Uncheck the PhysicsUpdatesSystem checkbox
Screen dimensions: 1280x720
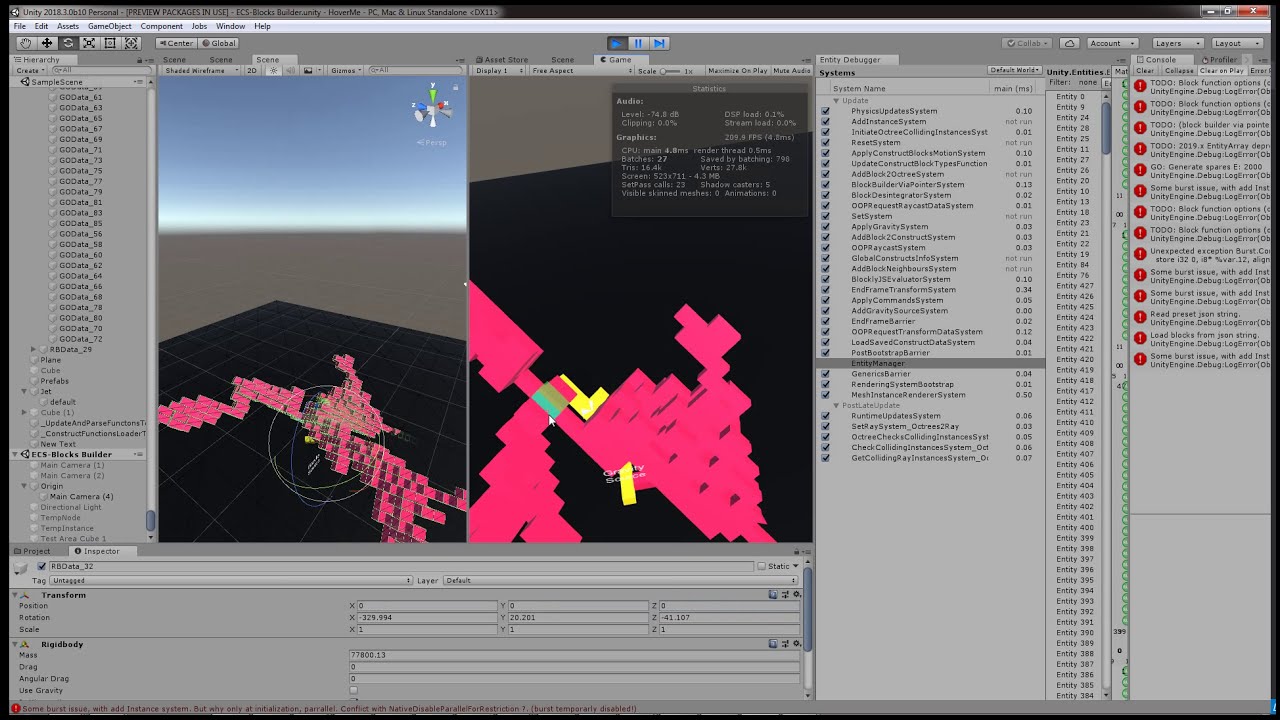click(x=825, y=111)
